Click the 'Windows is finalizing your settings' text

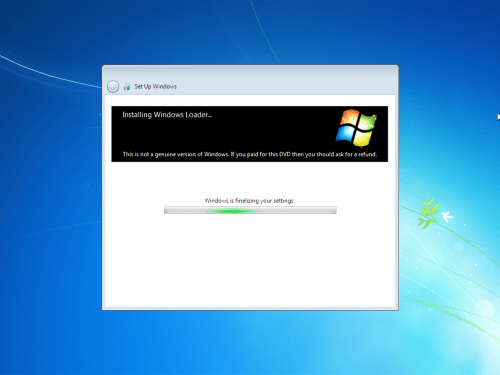click(249, 201)
